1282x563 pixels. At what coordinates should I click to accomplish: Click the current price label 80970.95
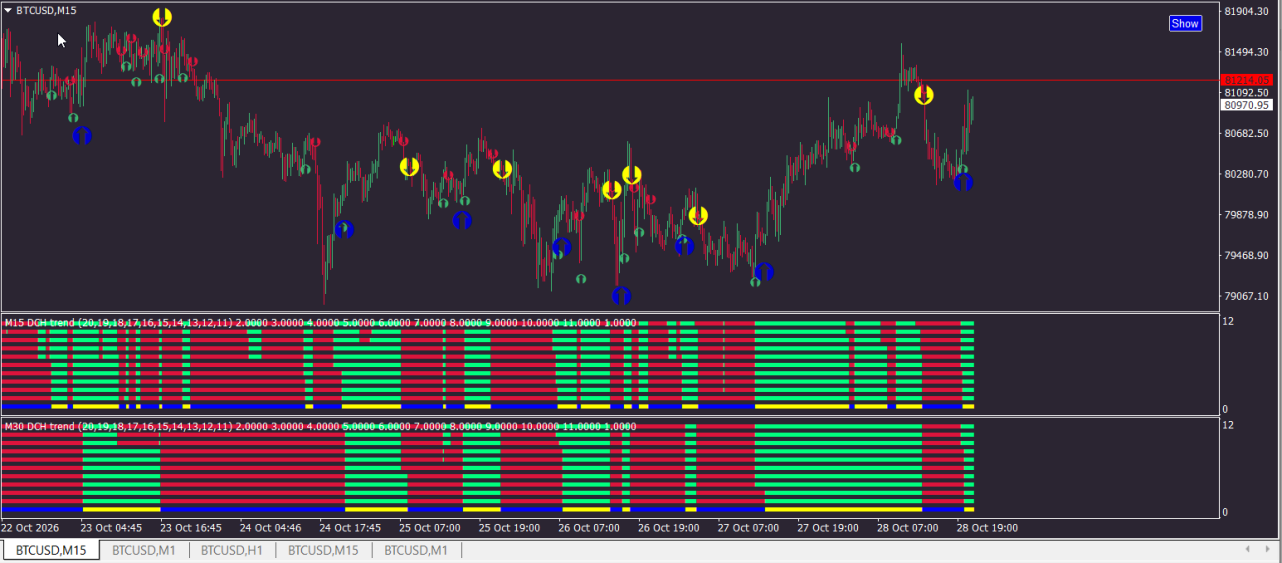[x=1247, y=104]
